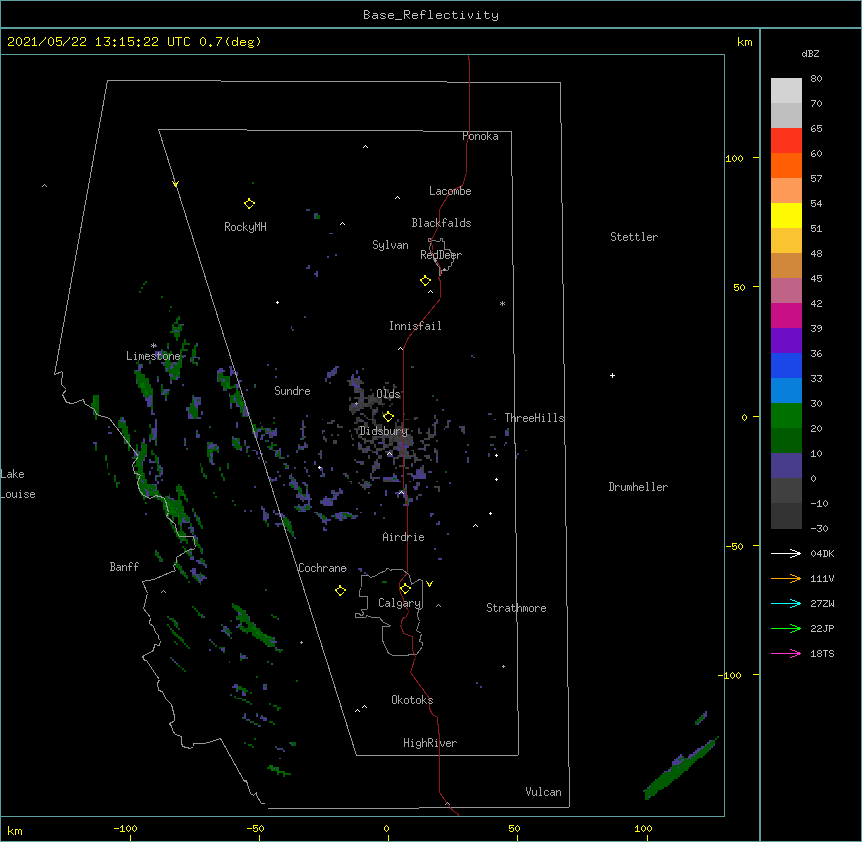
Task: Click the Innisfail label
Action: point(415,326)
